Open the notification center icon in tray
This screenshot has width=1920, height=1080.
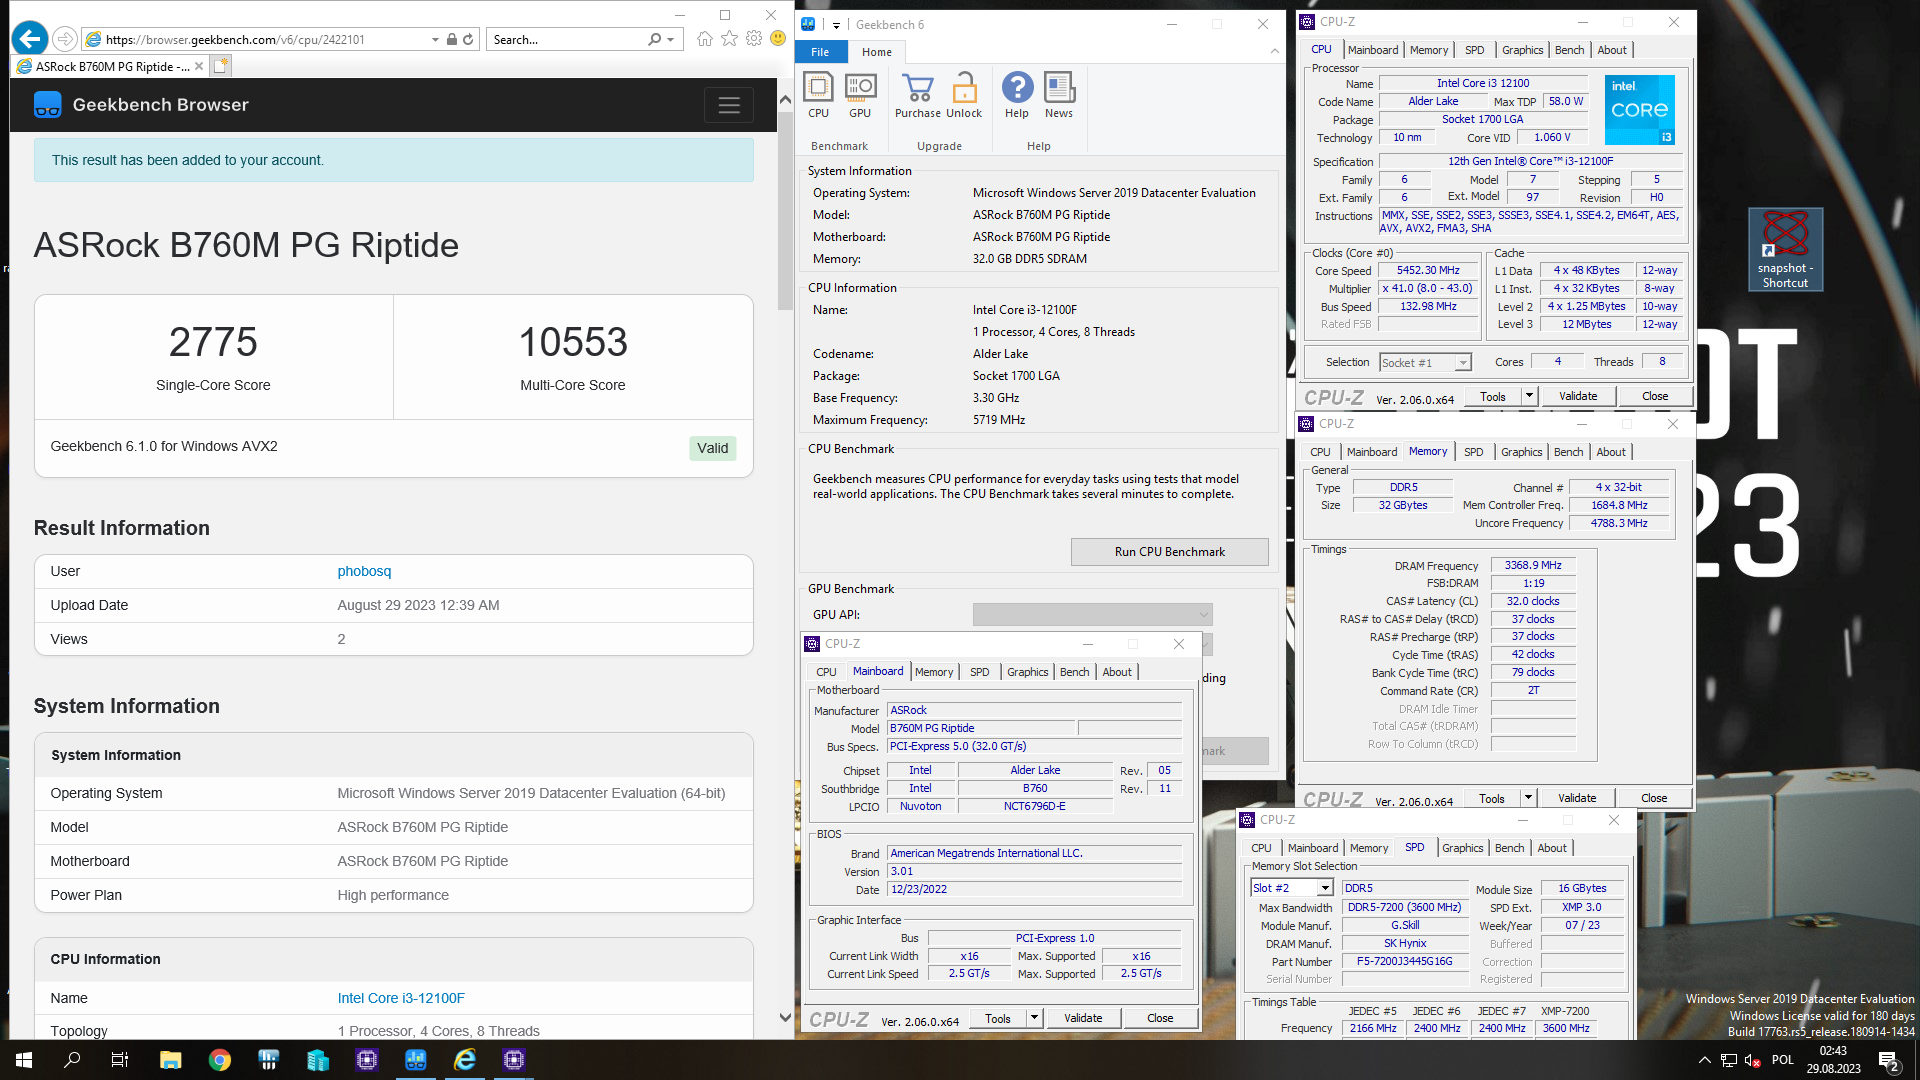coord(1889,1060)
